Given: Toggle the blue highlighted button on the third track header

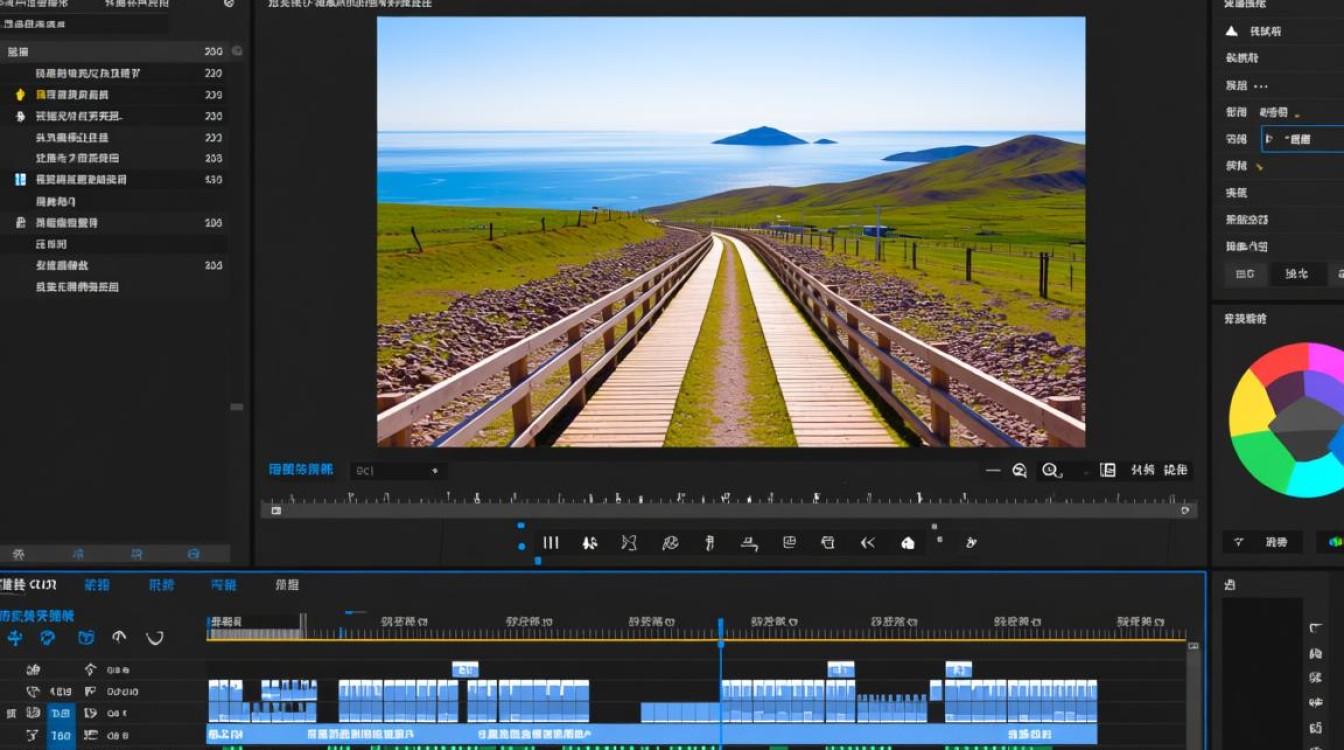Looking at the screenshot, I should tap(61, 713).
